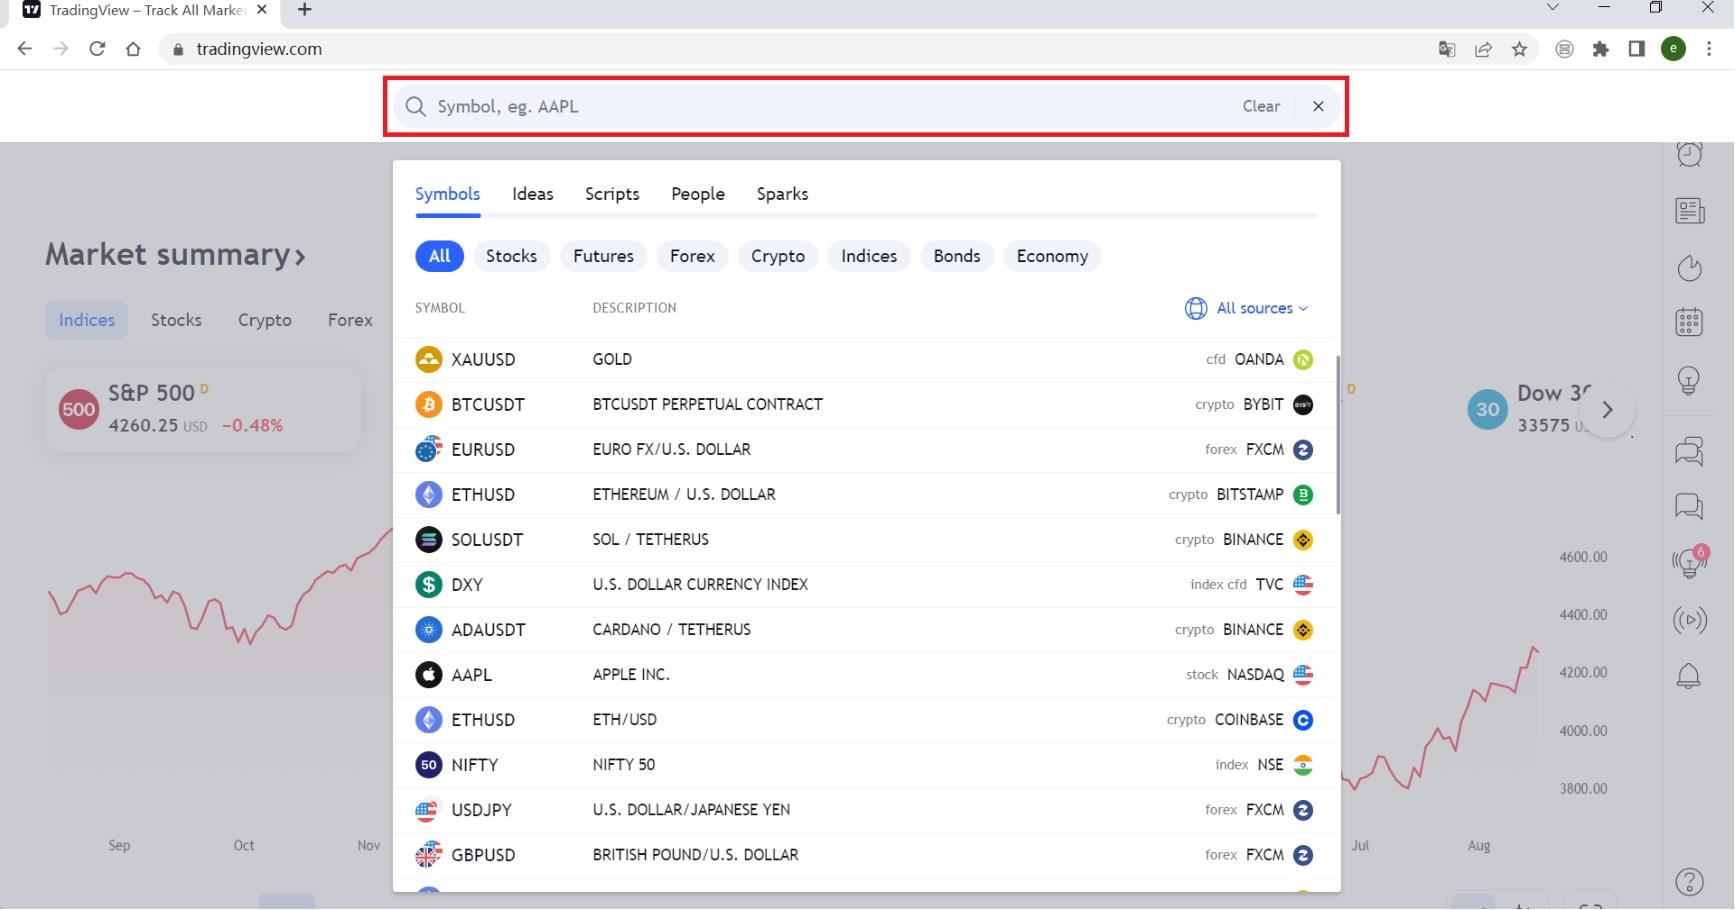
Task: Open the Alerts clock icon in sidebar
Action: click(x=1689, y=153)
